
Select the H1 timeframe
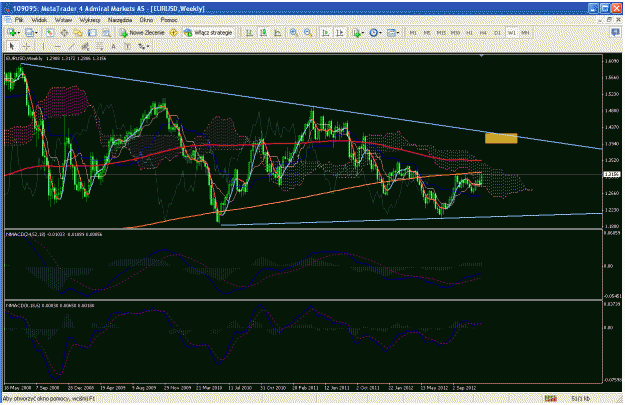470,33
